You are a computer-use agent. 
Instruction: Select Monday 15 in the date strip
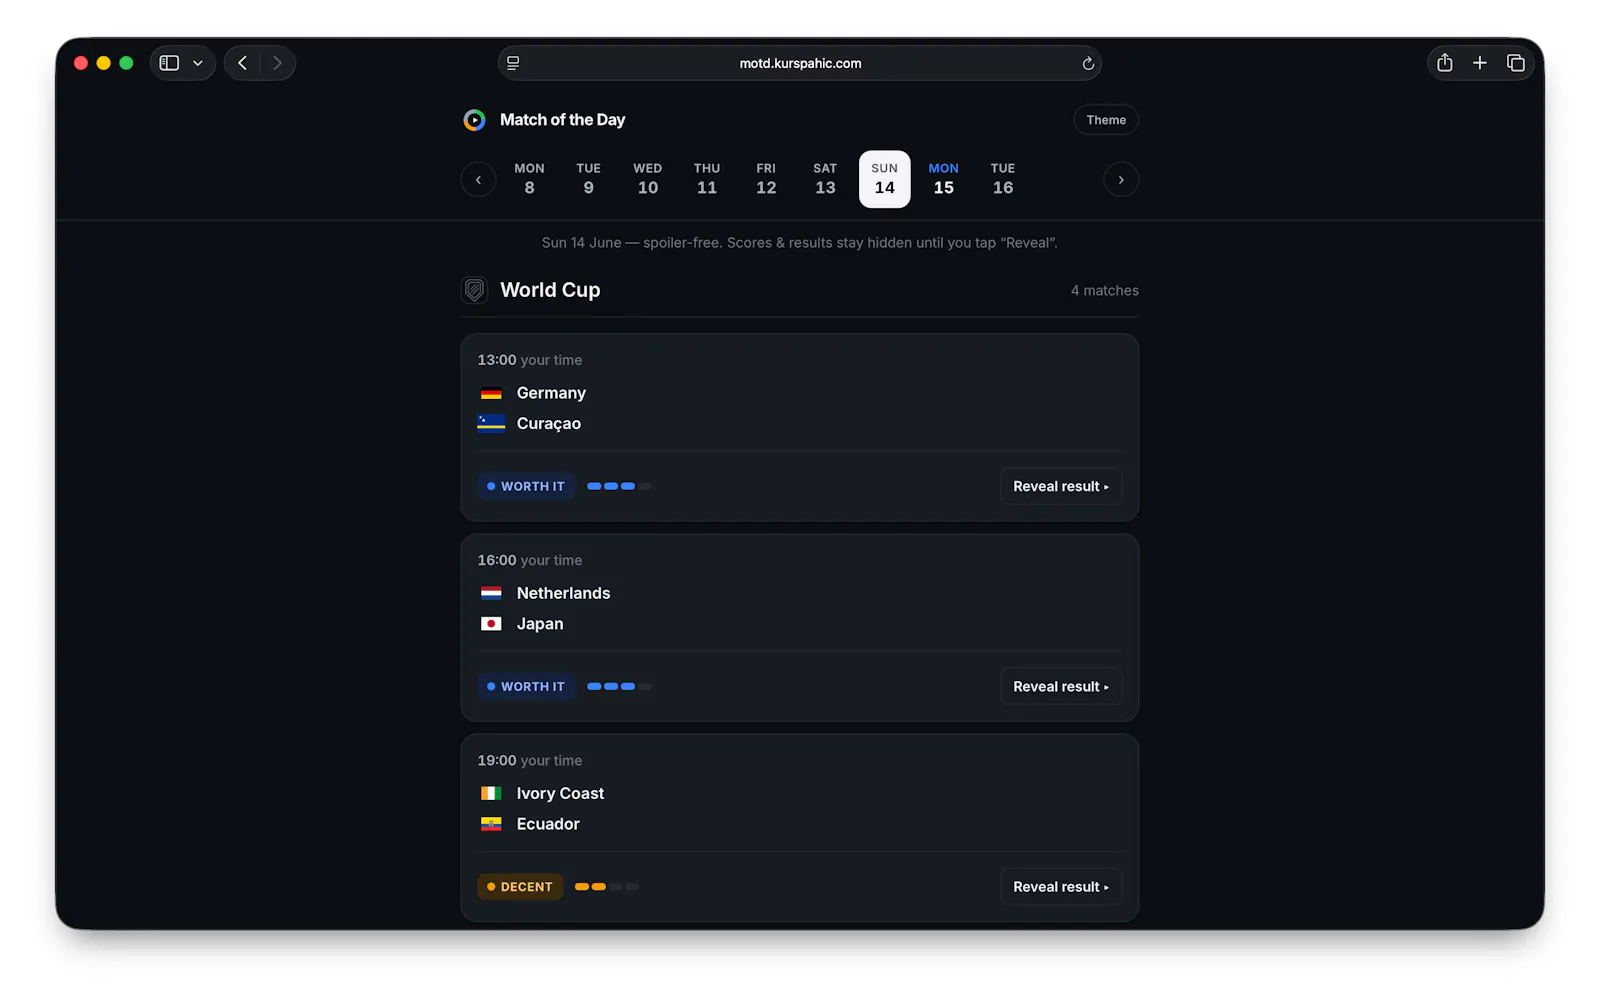tap(944, 179)
